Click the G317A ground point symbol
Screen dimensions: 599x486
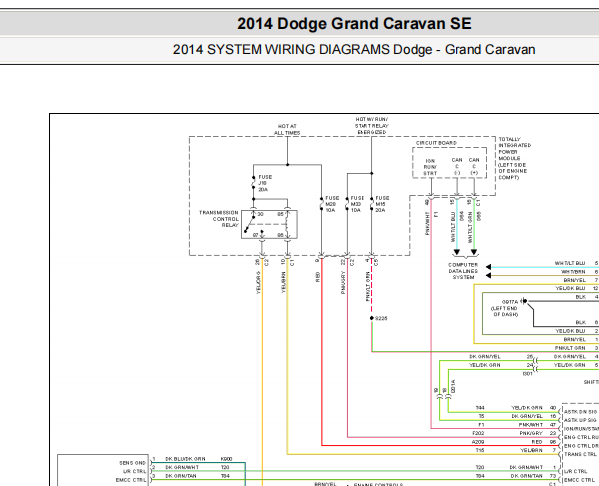coord(525,301)
